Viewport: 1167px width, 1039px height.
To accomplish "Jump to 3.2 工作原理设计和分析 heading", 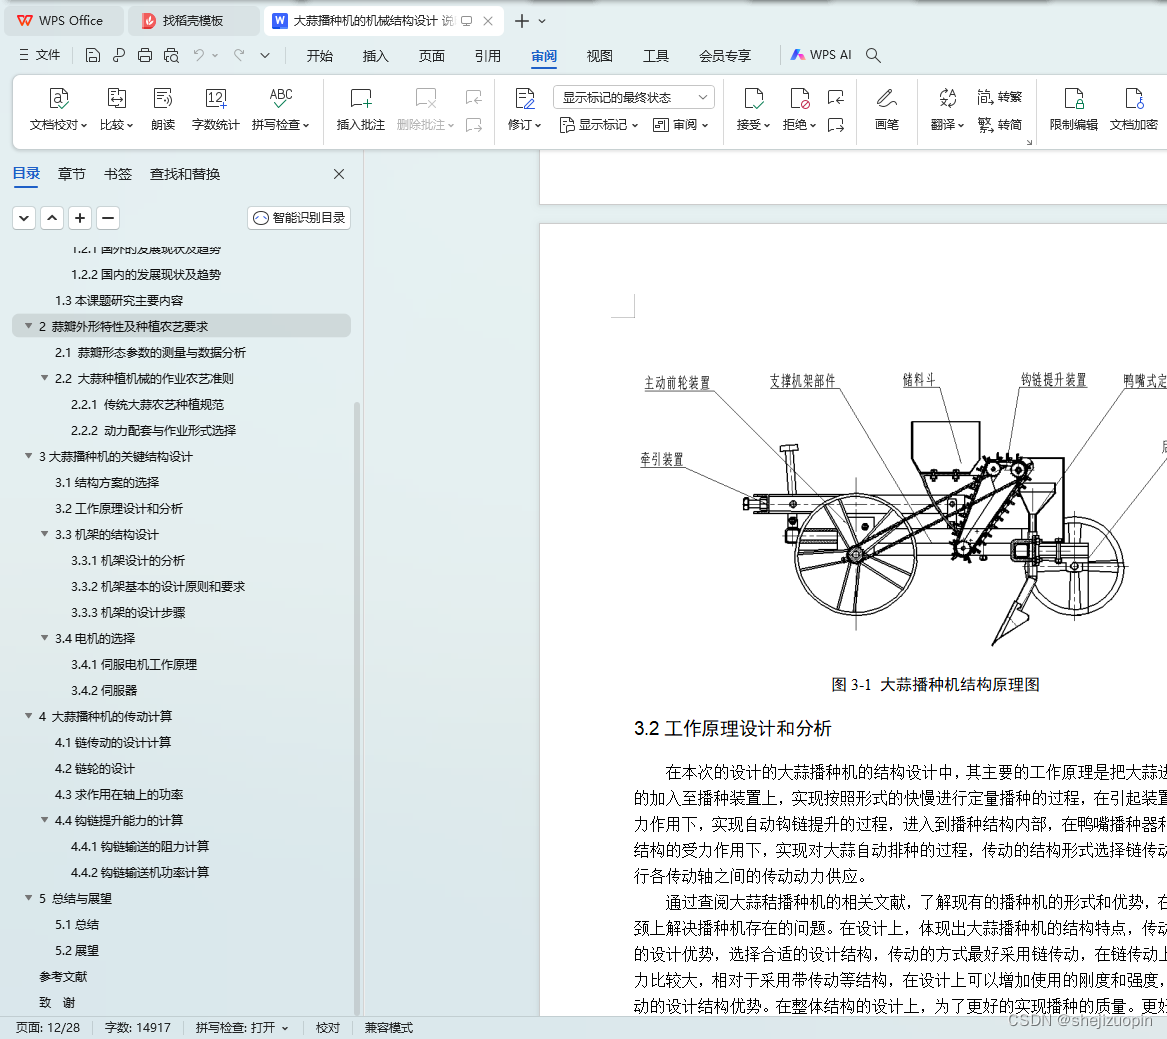I will (119, 508).
